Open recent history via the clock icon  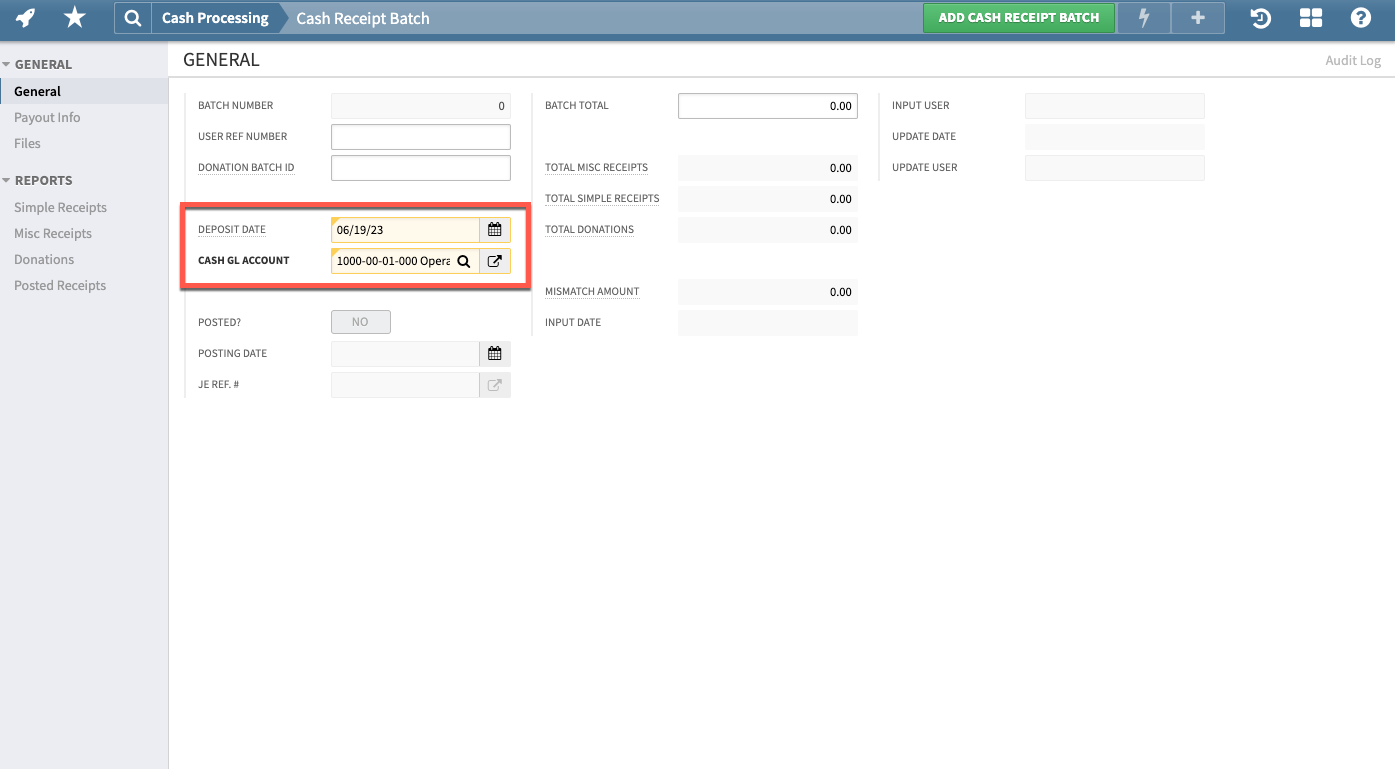pyautogui.click(x=1260, y=17)
